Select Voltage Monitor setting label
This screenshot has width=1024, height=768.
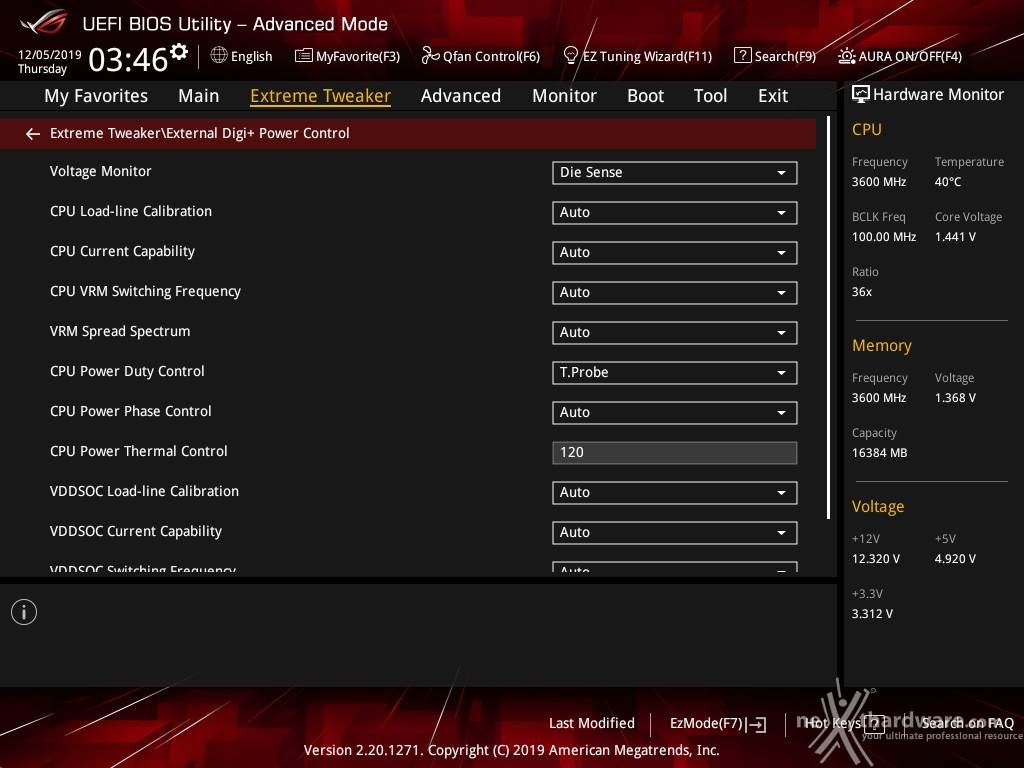pyautogui.click(x=101, y=171)
